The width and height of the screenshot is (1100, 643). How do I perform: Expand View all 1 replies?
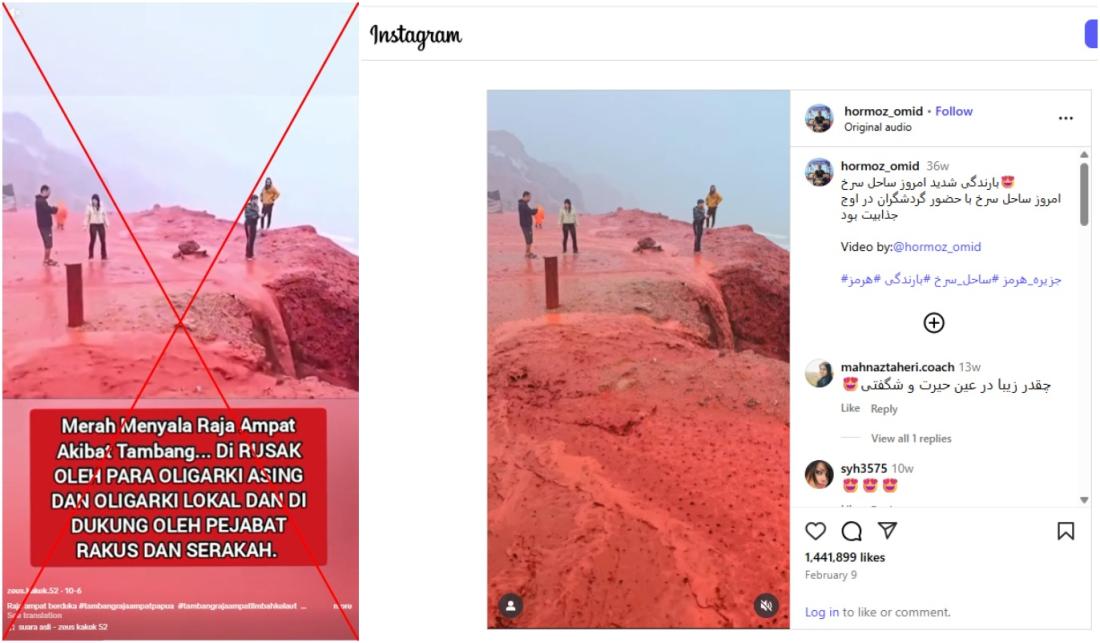(x=911, y=438)
